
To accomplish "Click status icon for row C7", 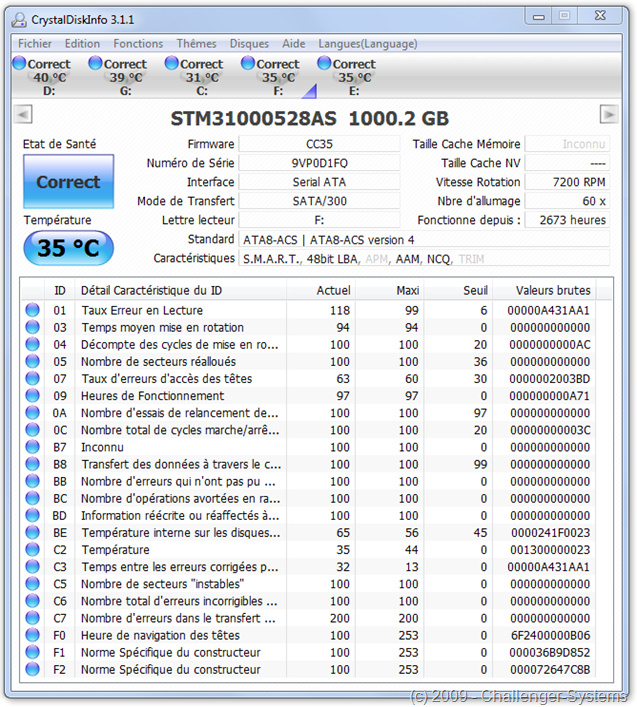I will pos(32,619).
